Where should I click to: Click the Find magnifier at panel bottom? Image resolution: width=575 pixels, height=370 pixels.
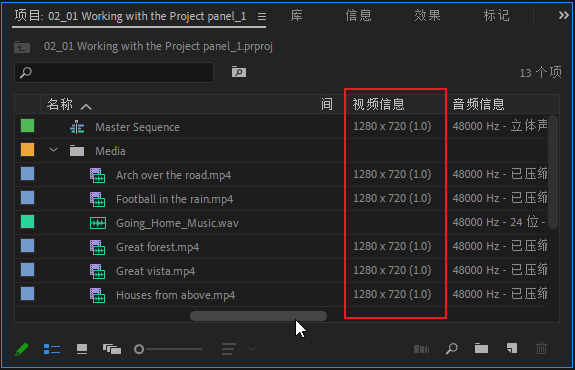coord(452,349)
